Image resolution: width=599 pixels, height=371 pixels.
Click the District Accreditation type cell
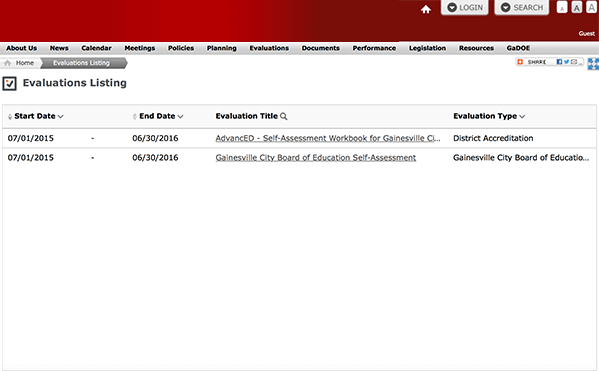pyautogui.click(x=493, y=138)
